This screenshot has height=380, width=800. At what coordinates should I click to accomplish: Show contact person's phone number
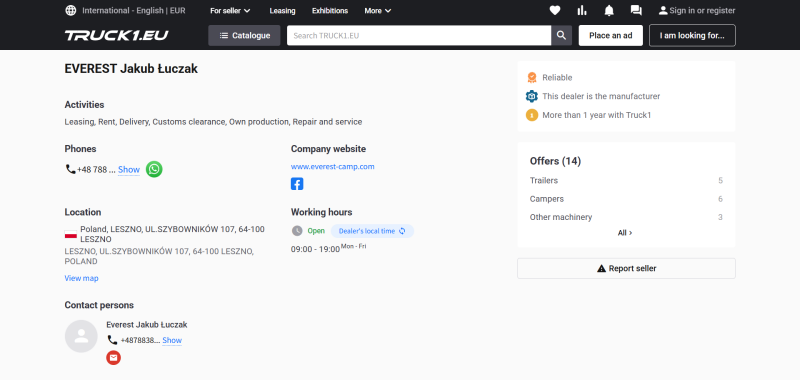pos(172,340)
